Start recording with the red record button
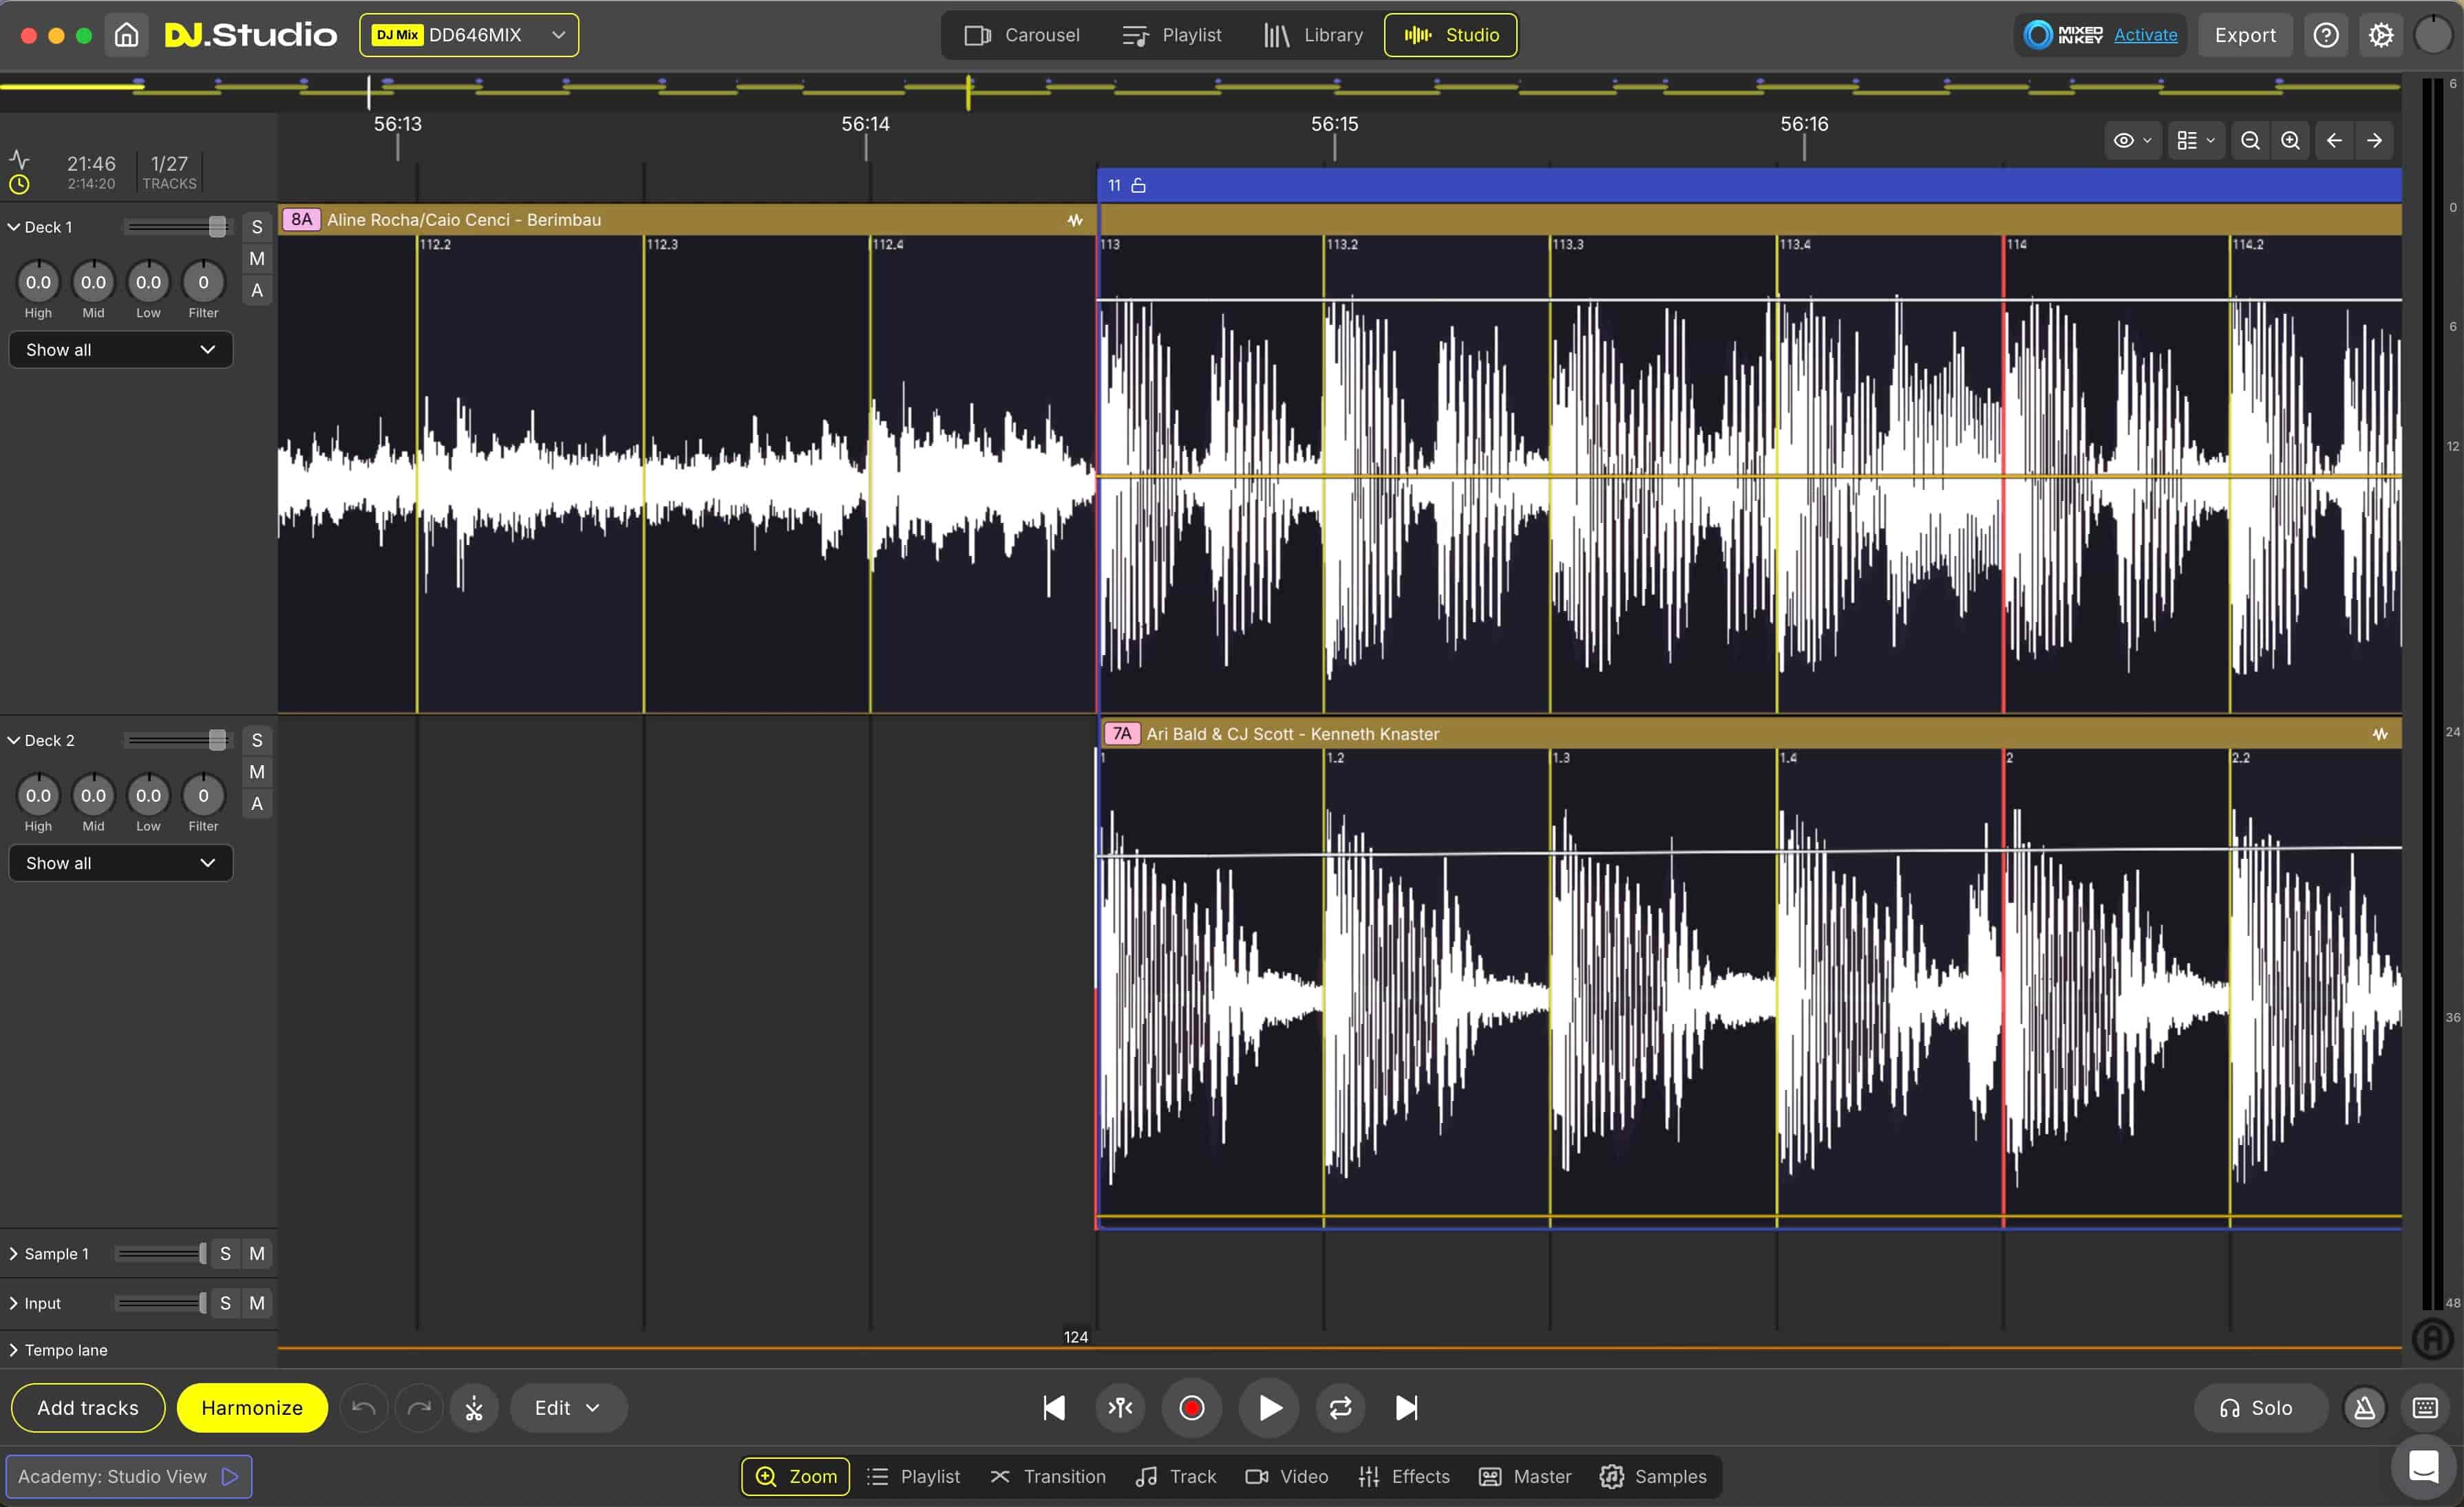Viewport: 2464px width, 1507px height. point(1191,1408)
